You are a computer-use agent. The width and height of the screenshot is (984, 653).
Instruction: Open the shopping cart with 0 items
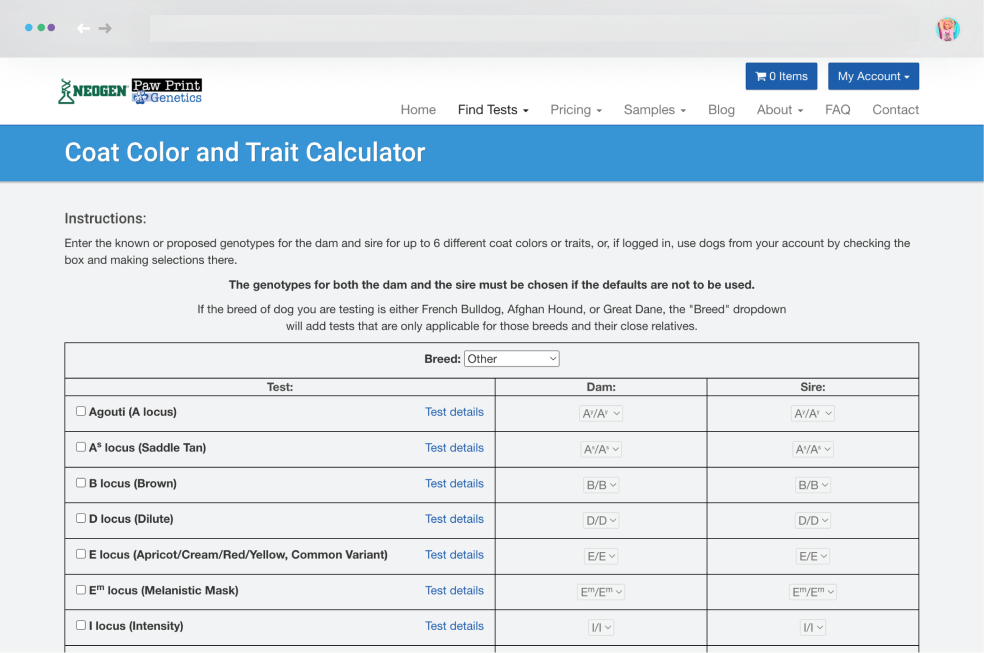pyautogui.click(x=781, y=76)
